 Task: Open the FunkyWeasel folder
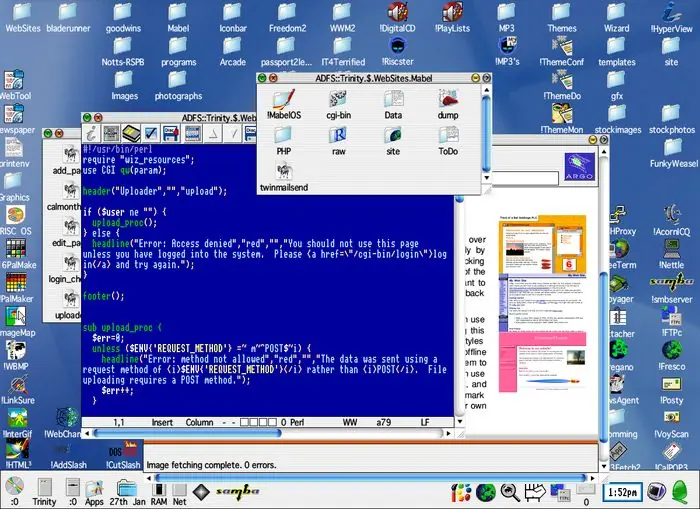coord(673,153)
